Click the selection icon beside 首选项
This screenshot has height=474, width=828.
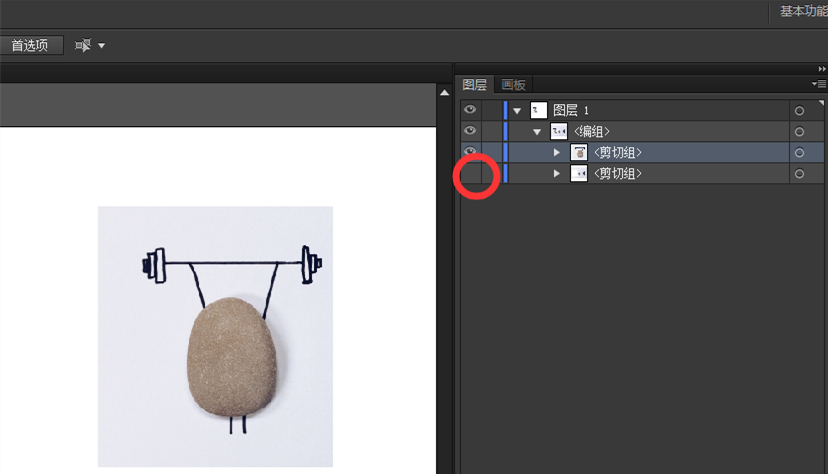[x=82, y=46]
